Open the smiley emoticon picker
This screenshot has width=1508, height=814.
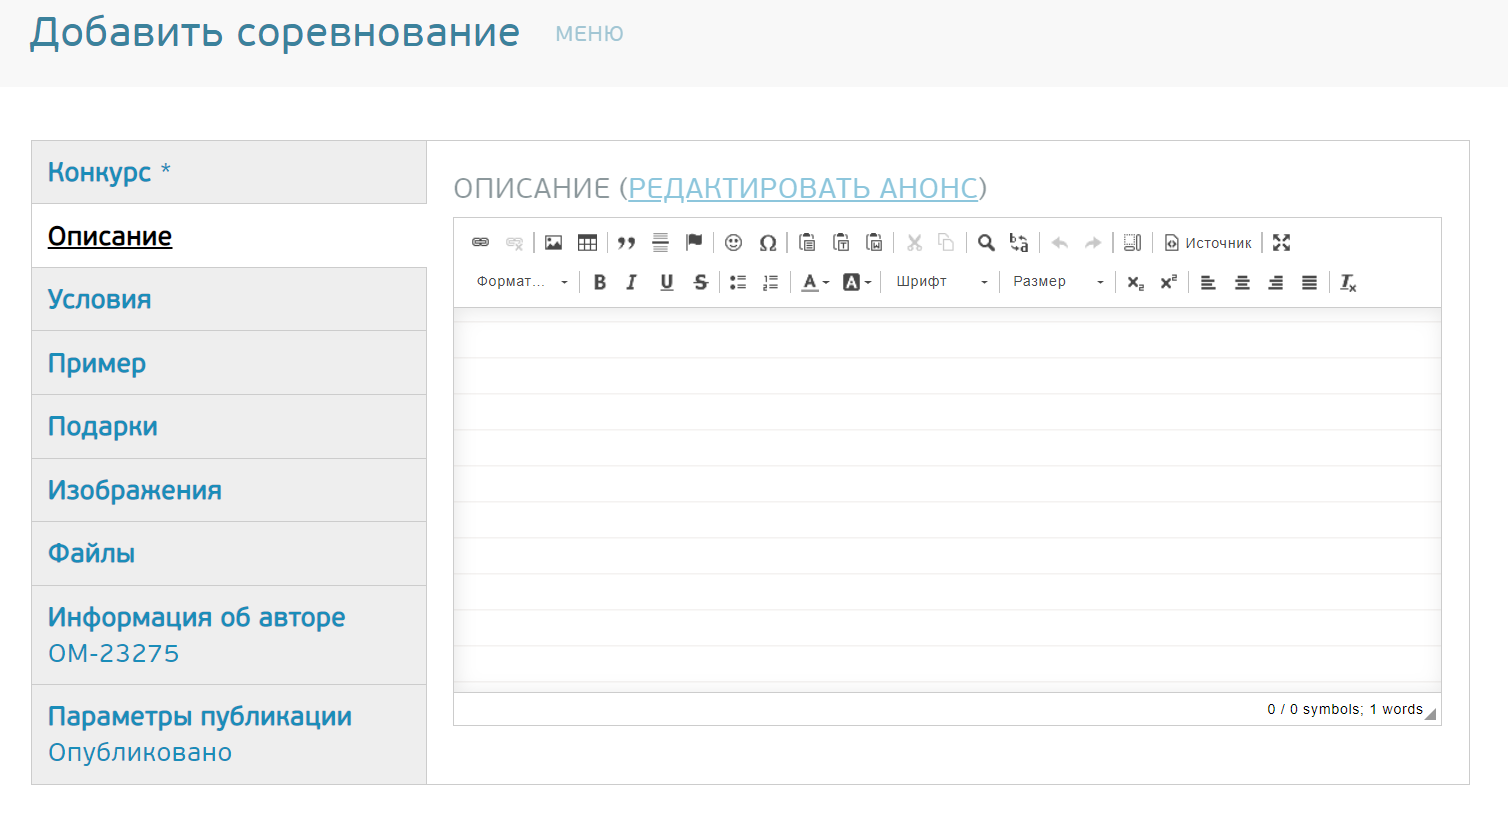pyautogui.click(x=733, y=243)
